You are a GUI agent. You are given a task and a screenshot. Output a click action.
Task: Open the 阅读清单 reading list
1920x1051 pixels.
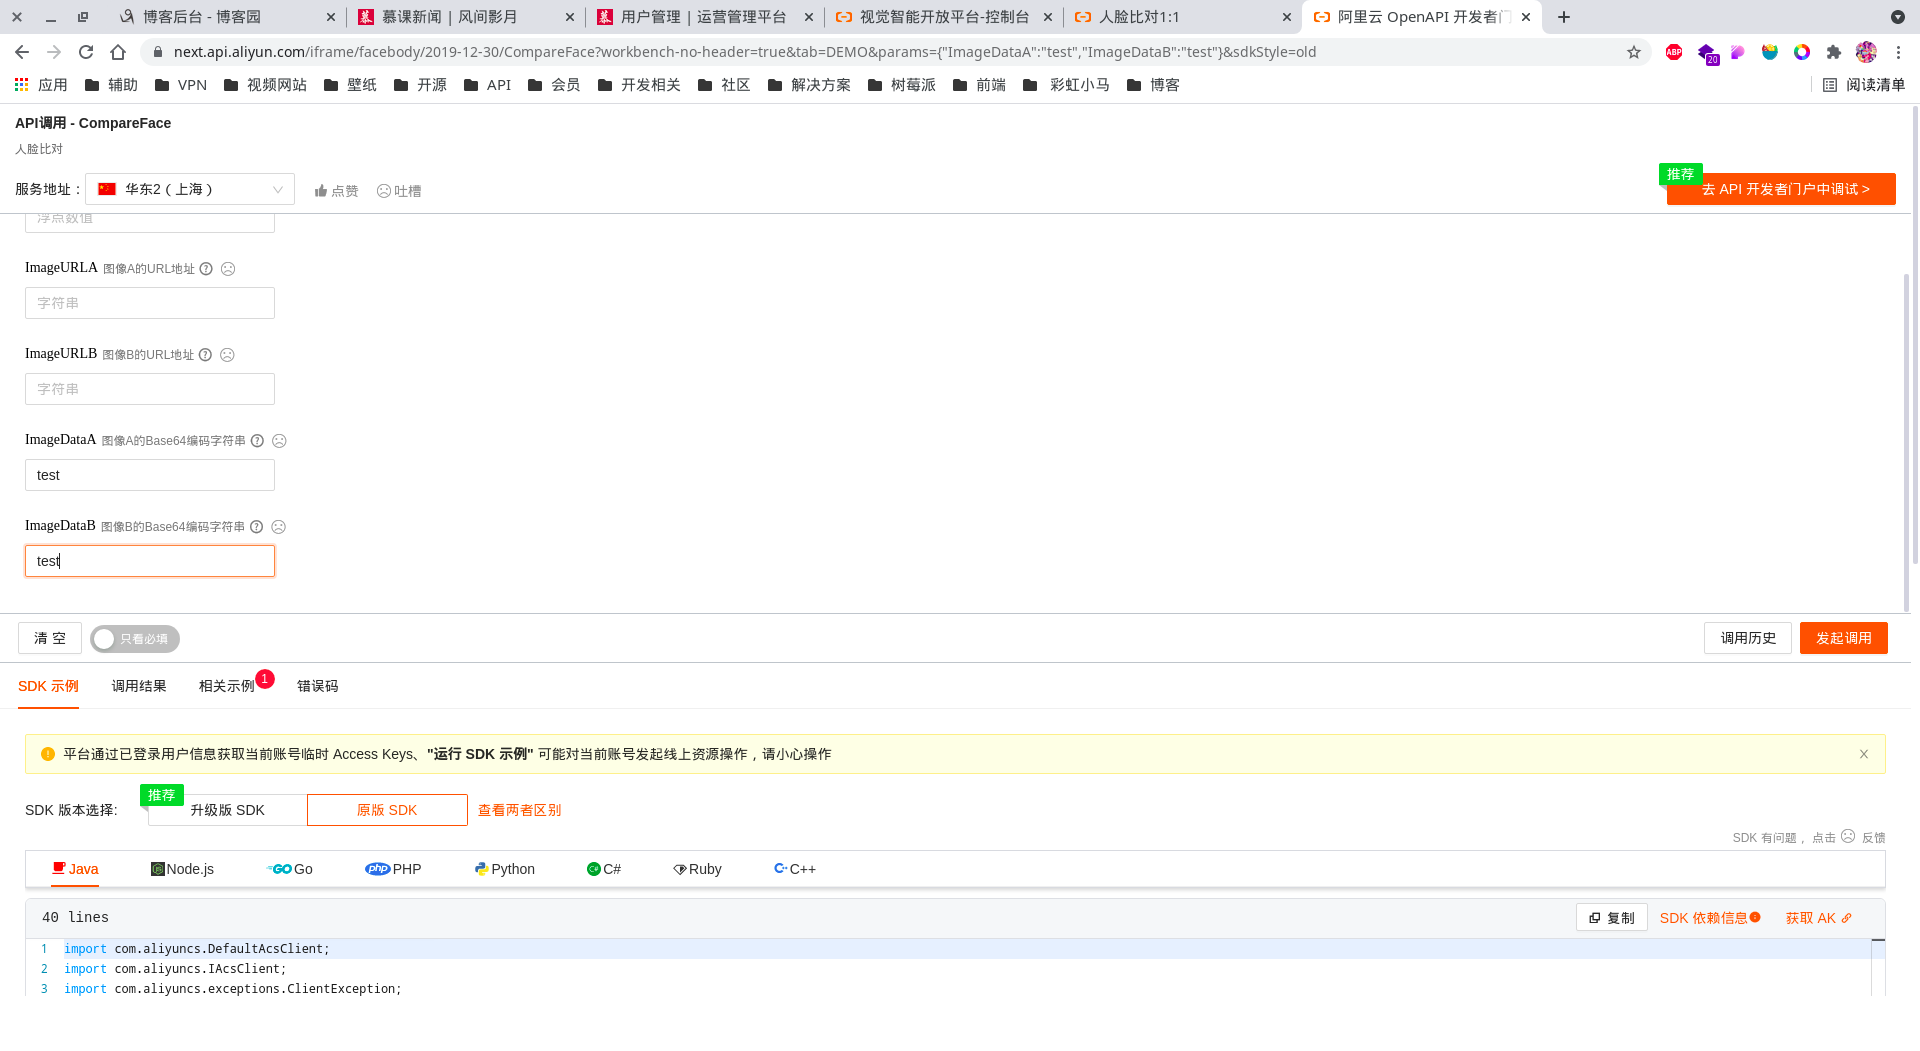(x=1864, y=85)
